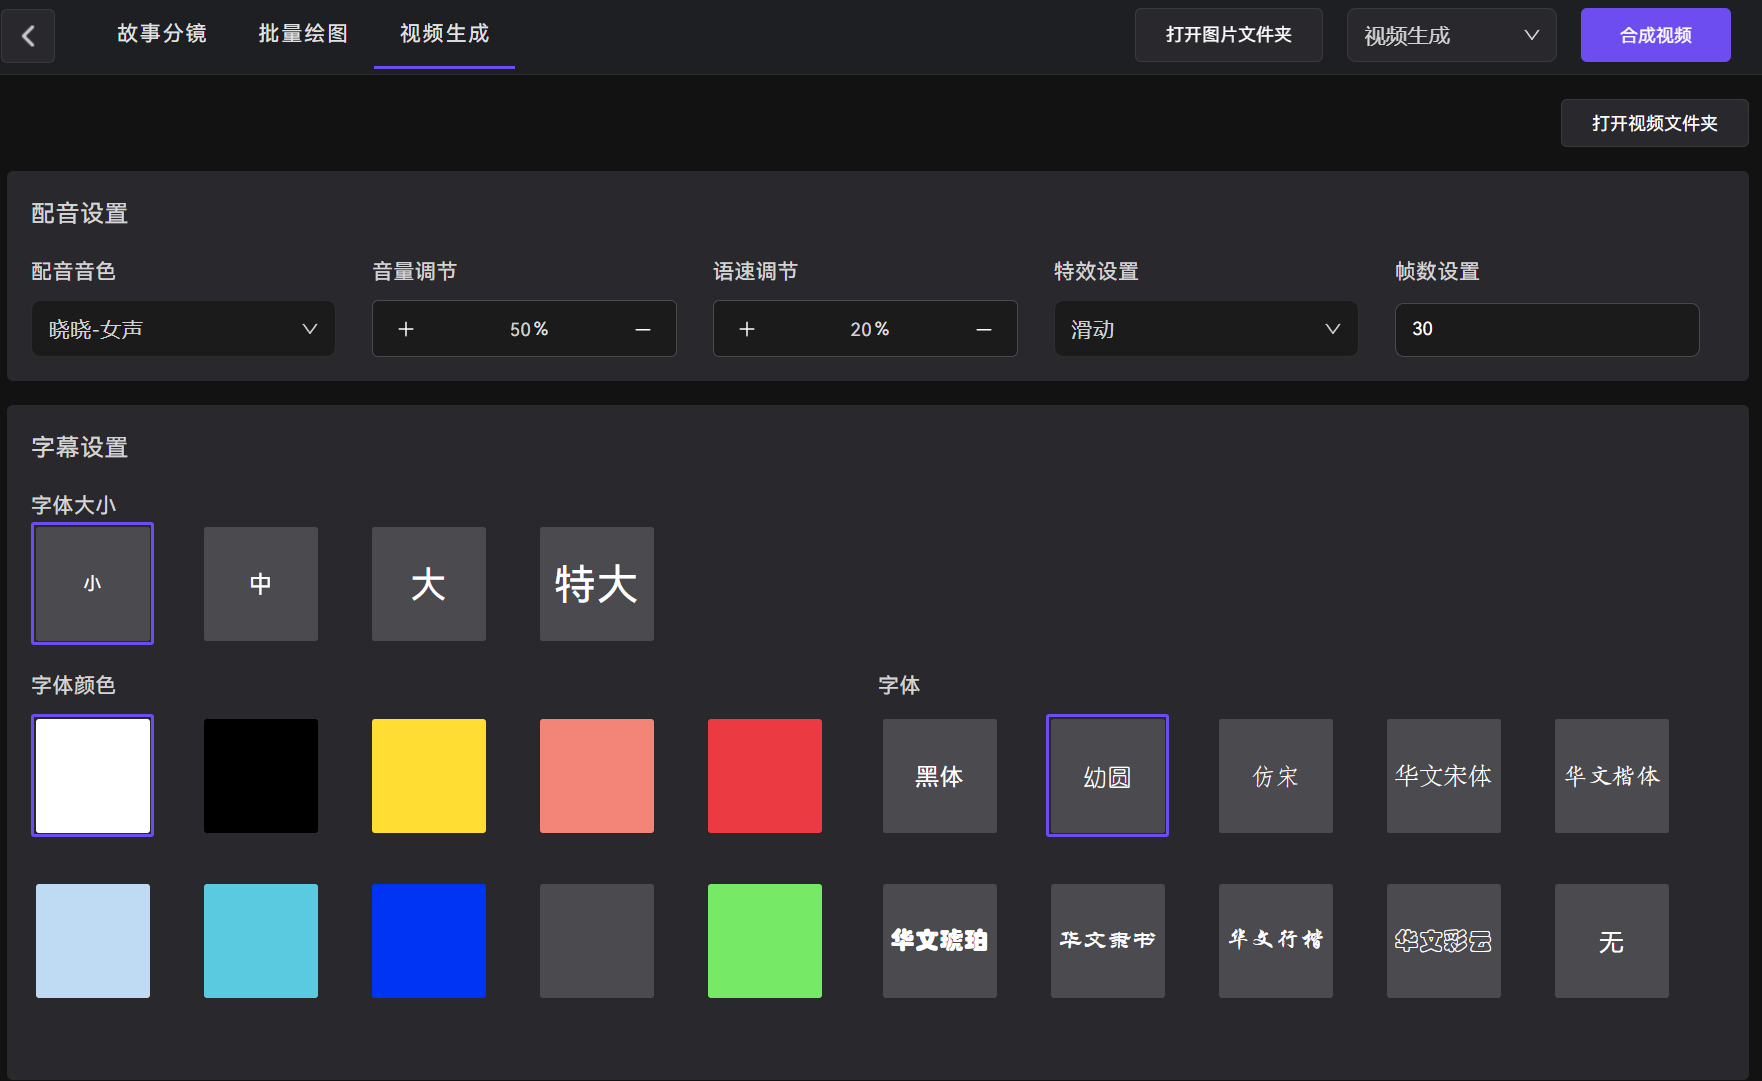The height and width of the screenshot is (1081, 1762).
Task: Select the 视频生成 tab
Action: pos(444,34)
